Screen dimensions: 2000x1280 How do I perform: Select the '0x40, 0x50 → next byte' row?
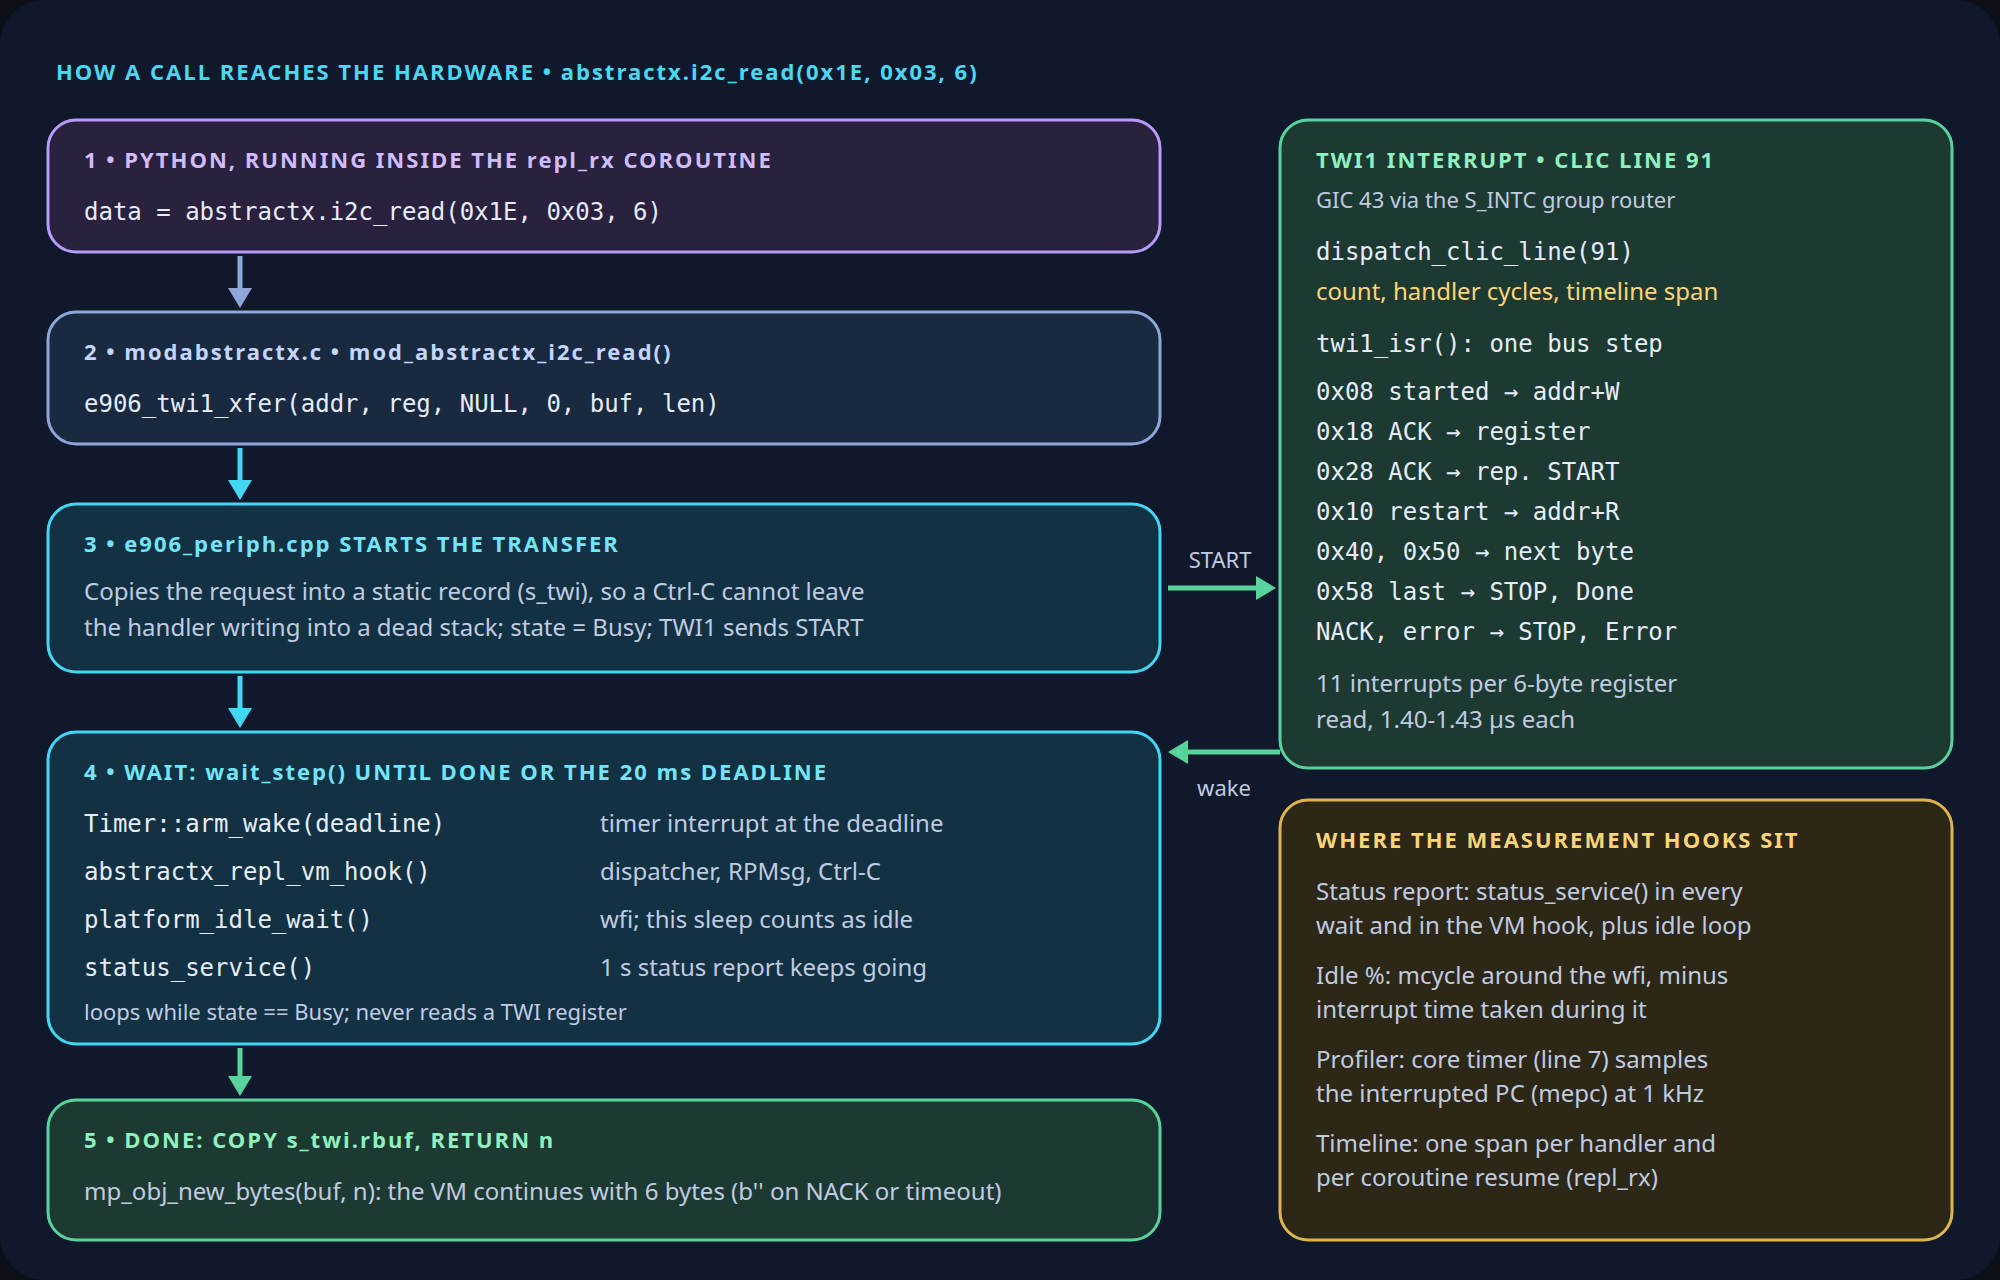click(x=1475, y=552)
